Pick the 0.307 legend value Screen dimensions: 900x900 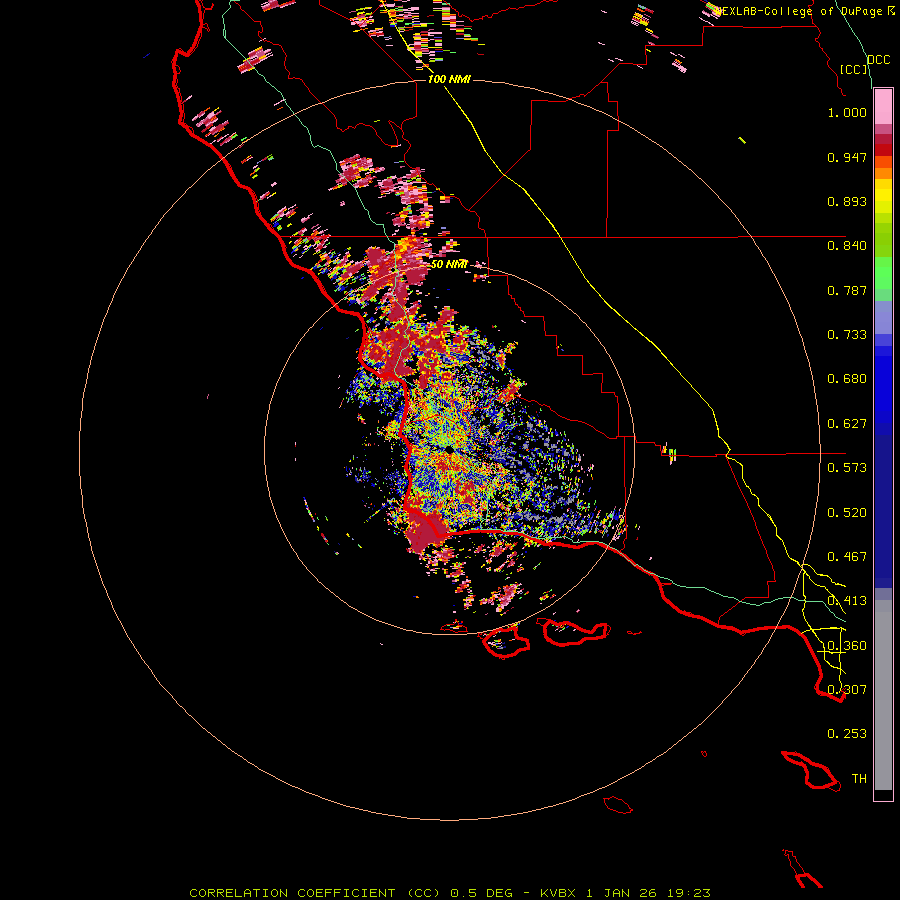tap(847, 690)
